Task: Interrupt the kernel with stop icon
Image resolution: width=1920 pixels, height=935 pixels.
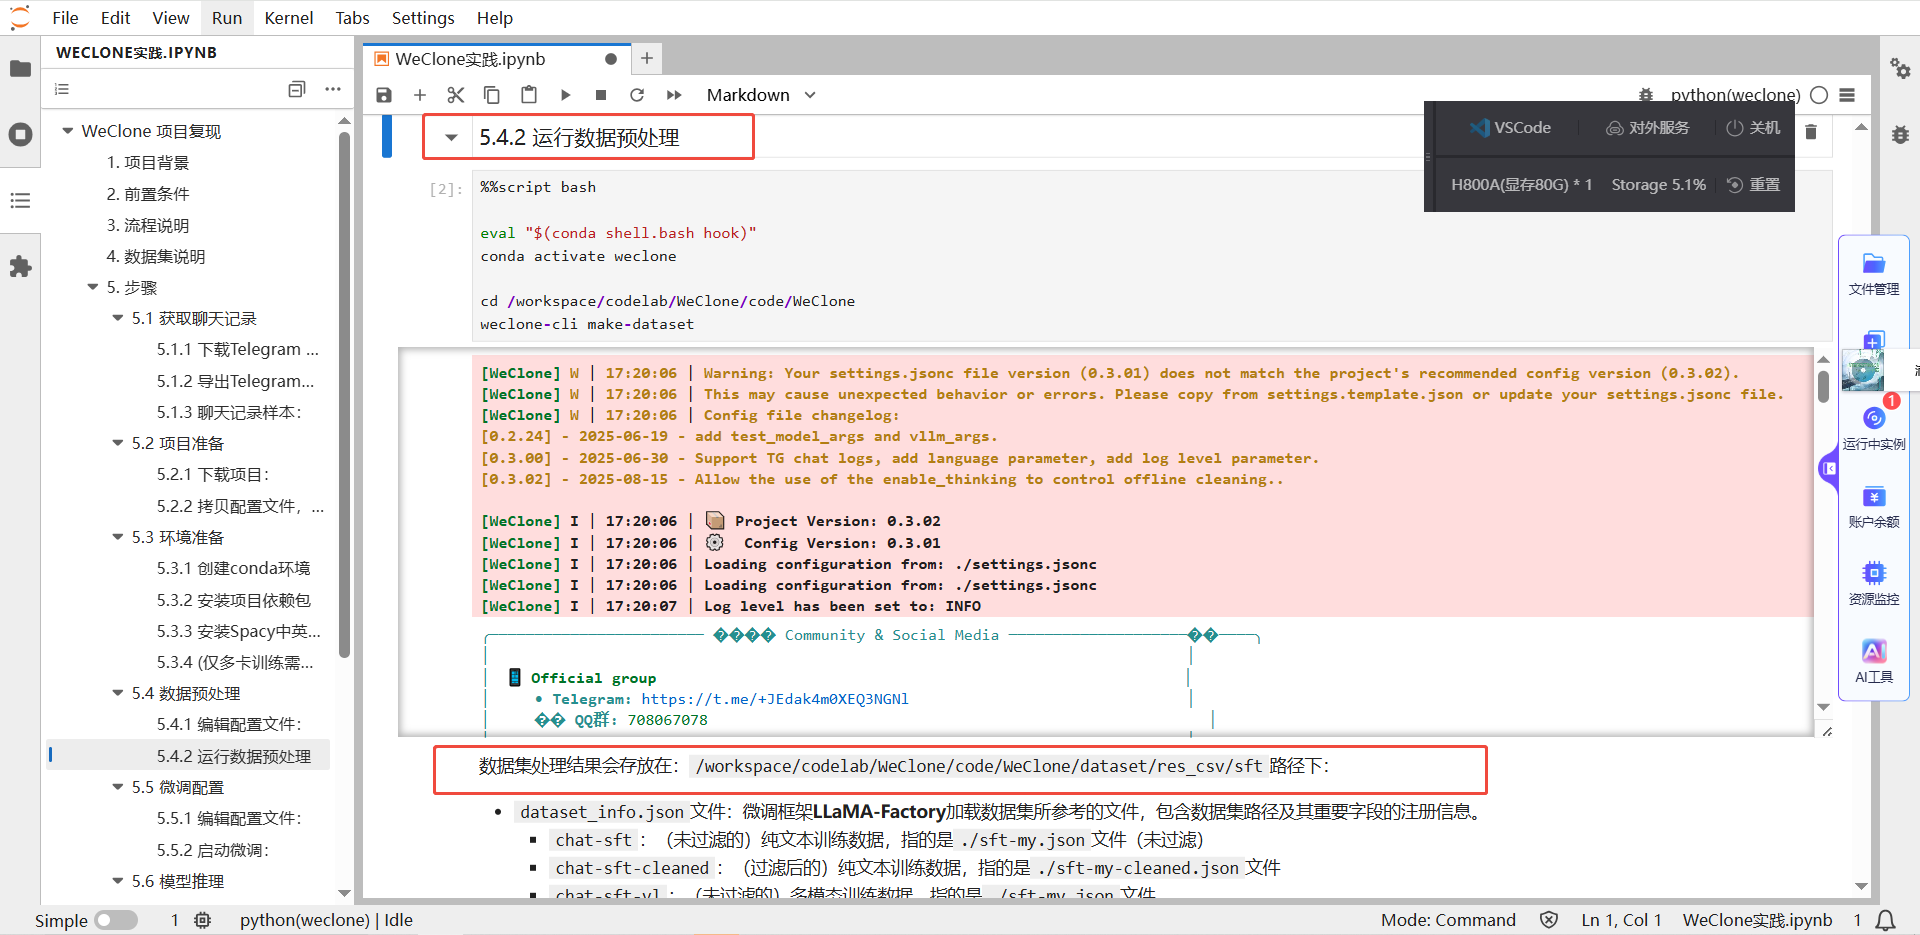Action: pyautogui.click(x=601, y=95)
